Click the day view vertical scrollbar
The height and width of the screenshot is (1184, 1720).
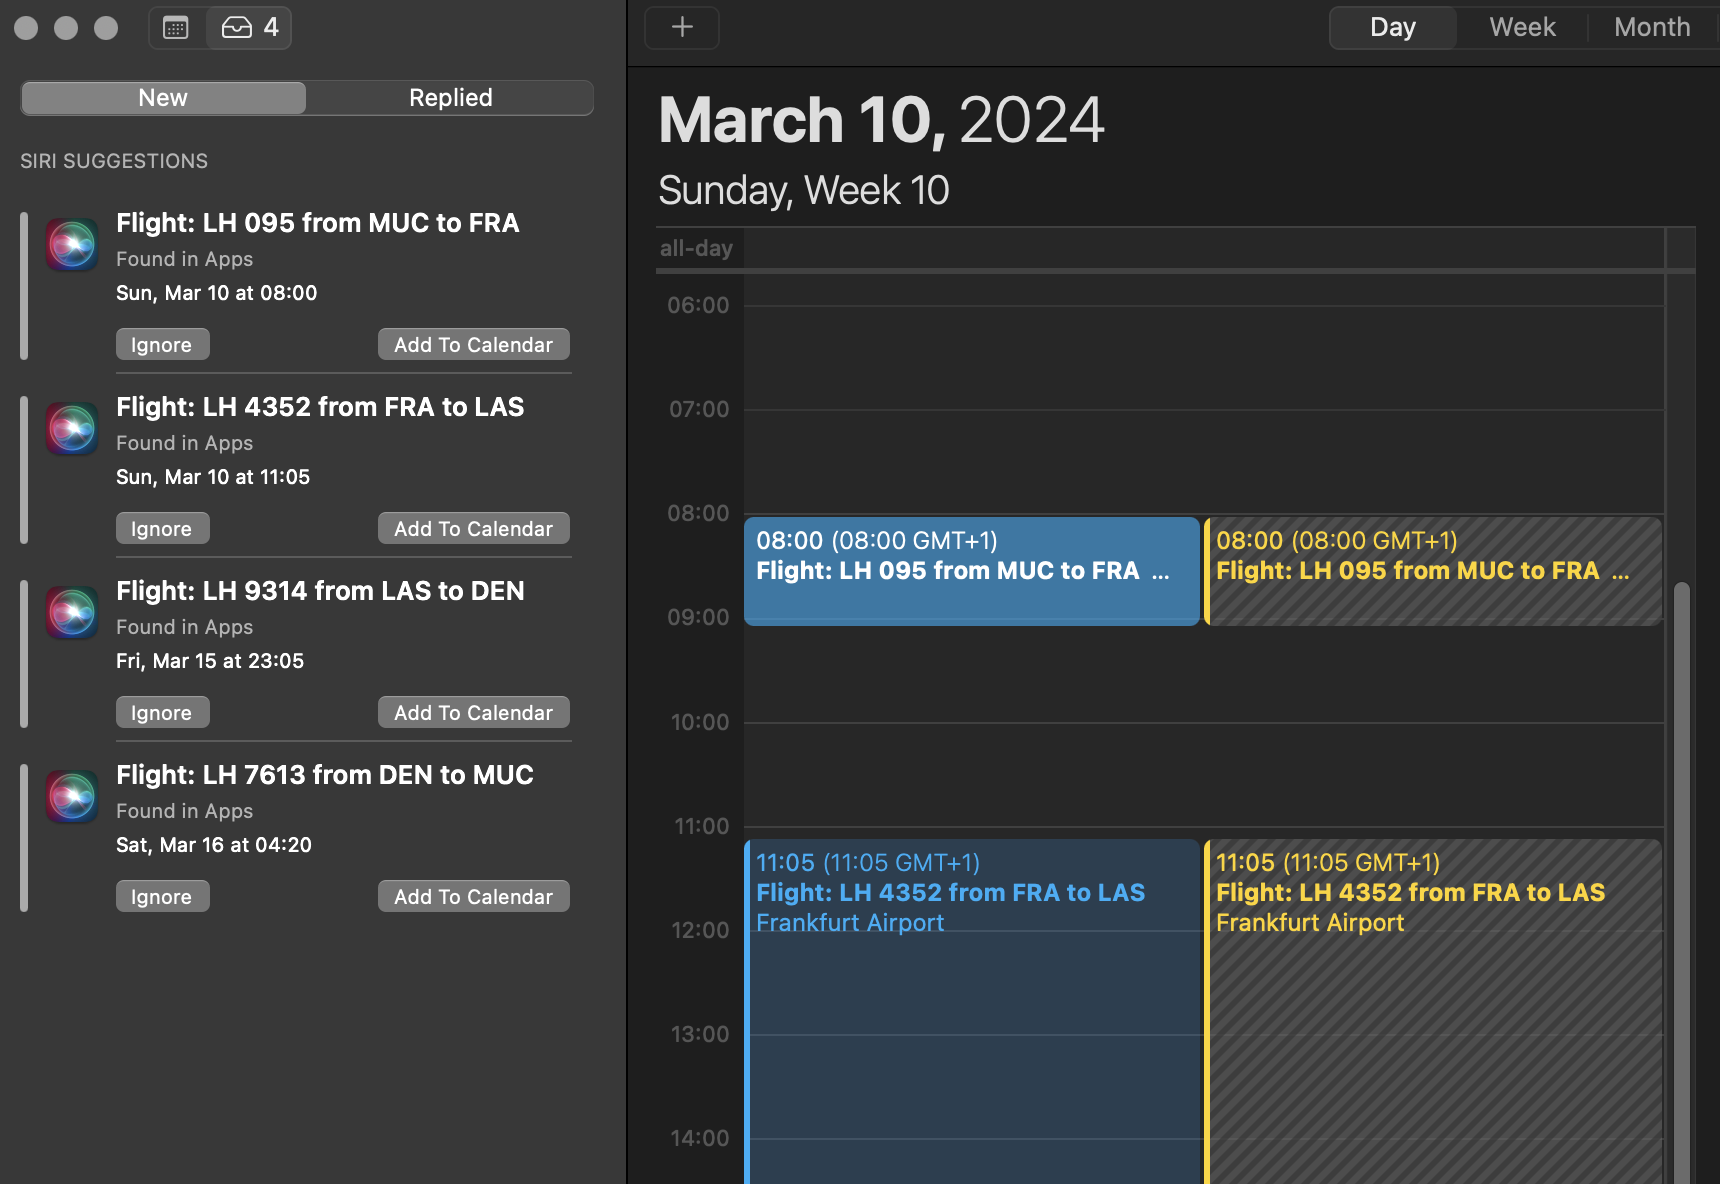coord(1682,880)
